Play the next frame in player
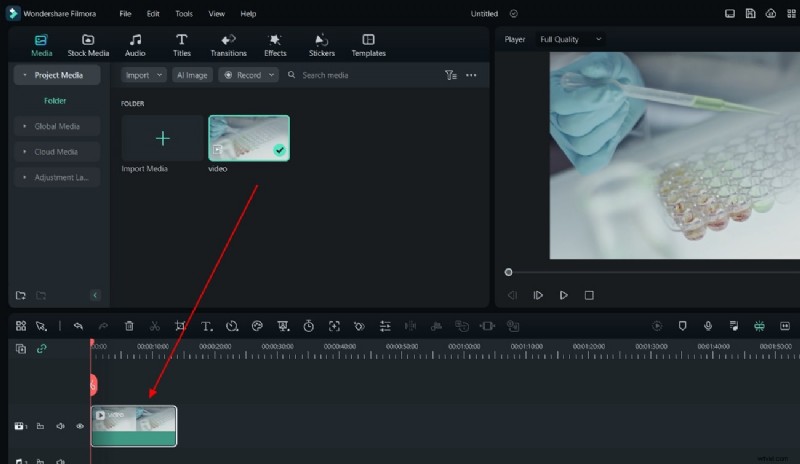Screen dimensions: 800x464 [538, 295]
